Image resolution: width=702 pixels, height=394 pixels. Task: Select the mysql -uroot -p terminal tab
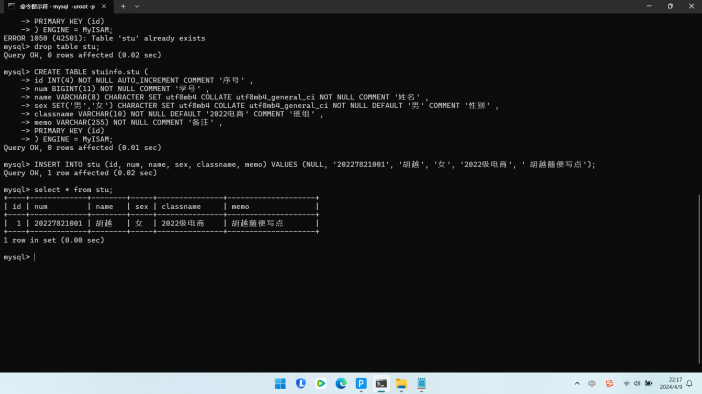tap(57, 6)
